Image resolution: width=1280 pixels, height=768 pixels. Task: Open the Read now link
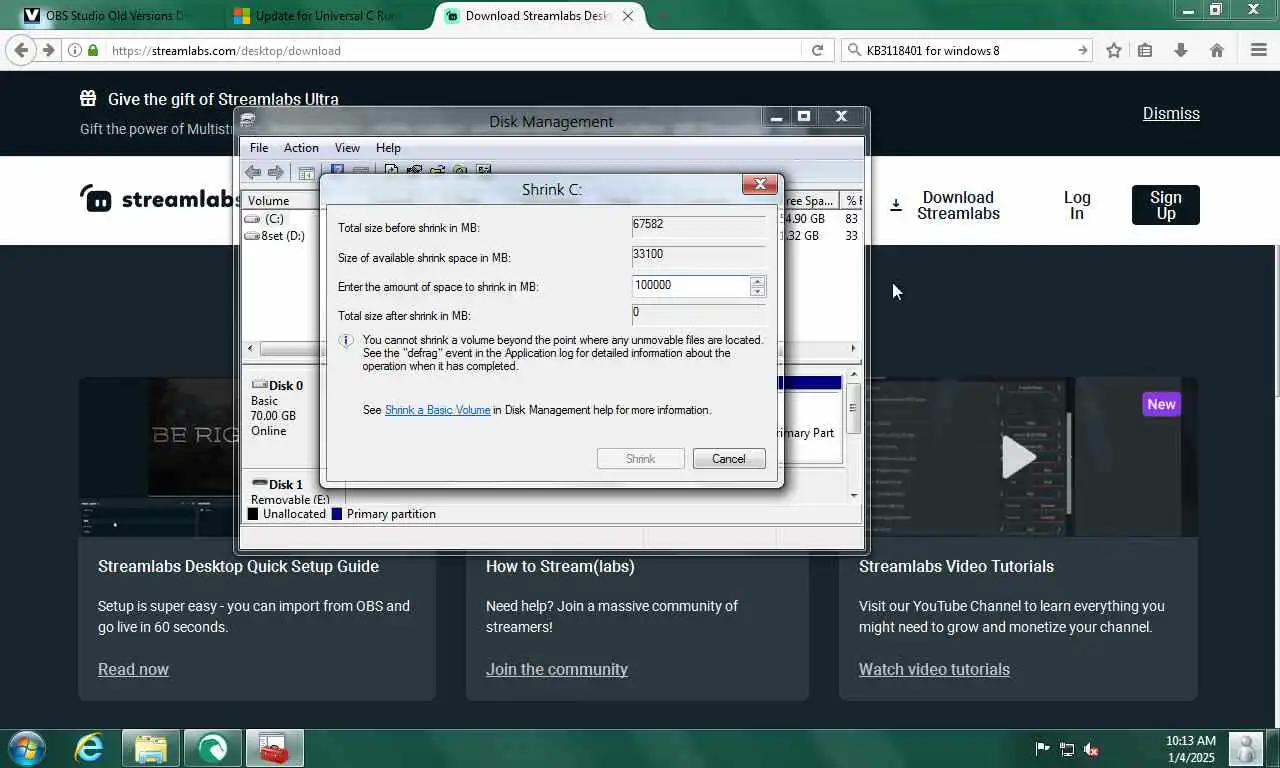(133, 669)
